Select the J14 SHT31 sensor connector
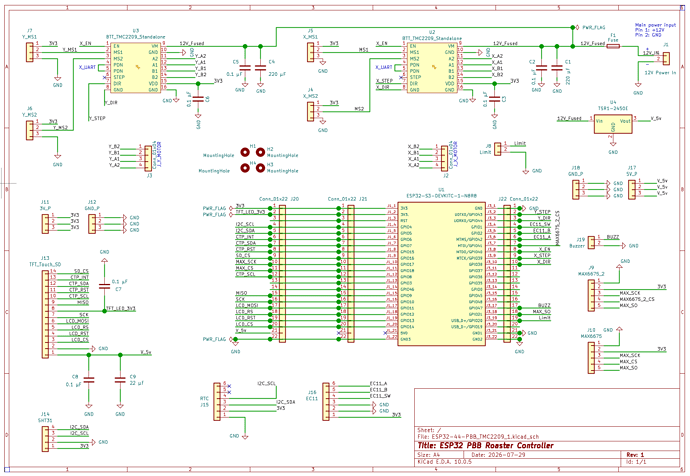 45,438
